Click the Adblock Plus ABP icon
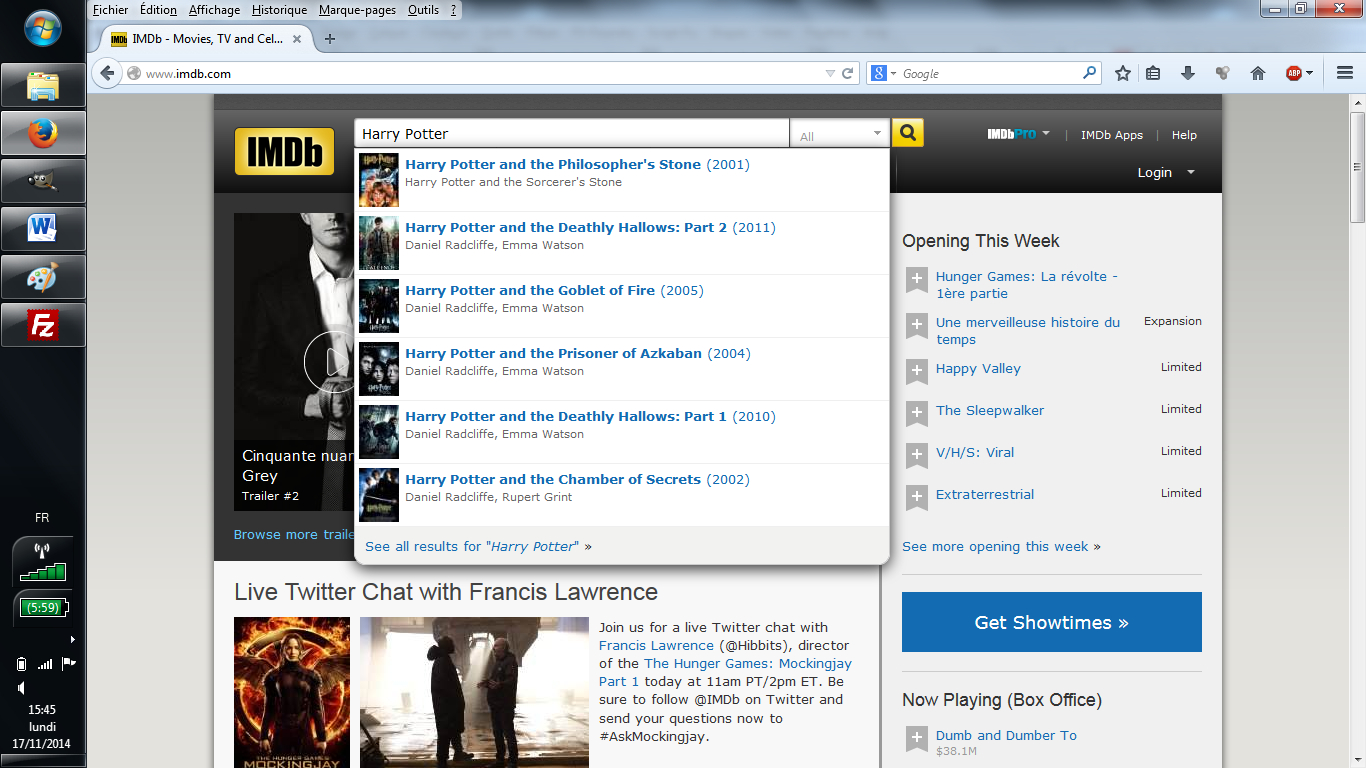 [x=1294, y=73]
